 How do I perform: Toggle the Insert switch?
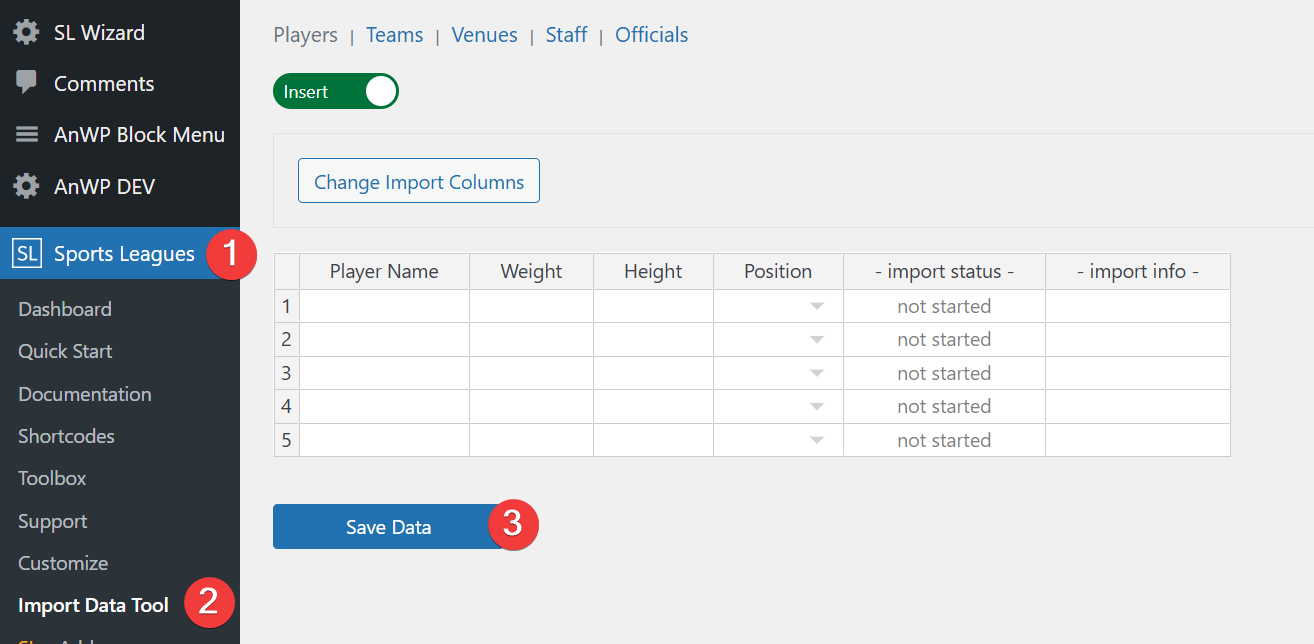[336, 91]
